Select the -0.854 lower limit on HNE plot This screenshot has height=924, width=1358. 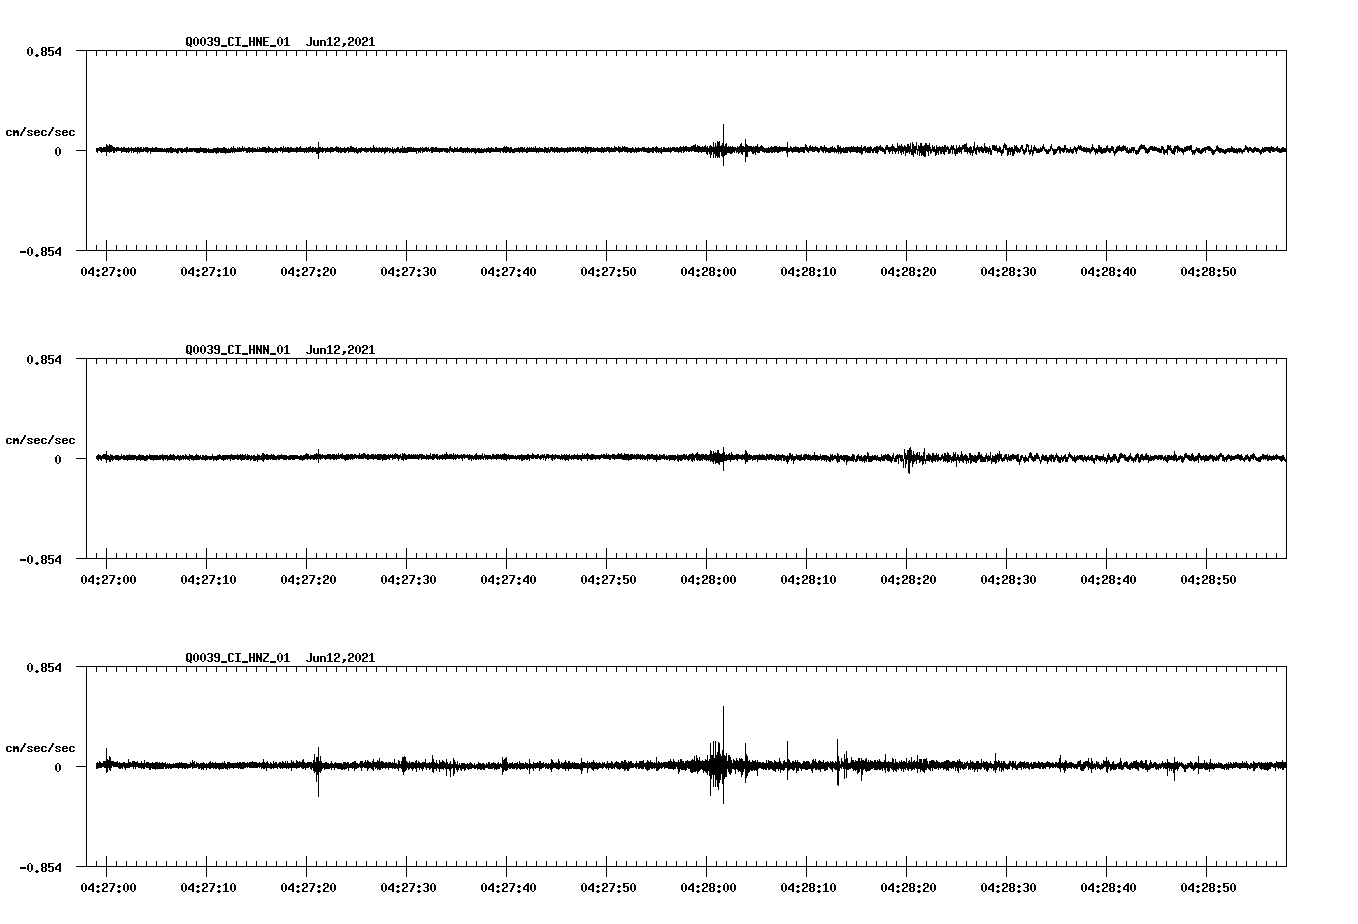click(x=40, y=251)
